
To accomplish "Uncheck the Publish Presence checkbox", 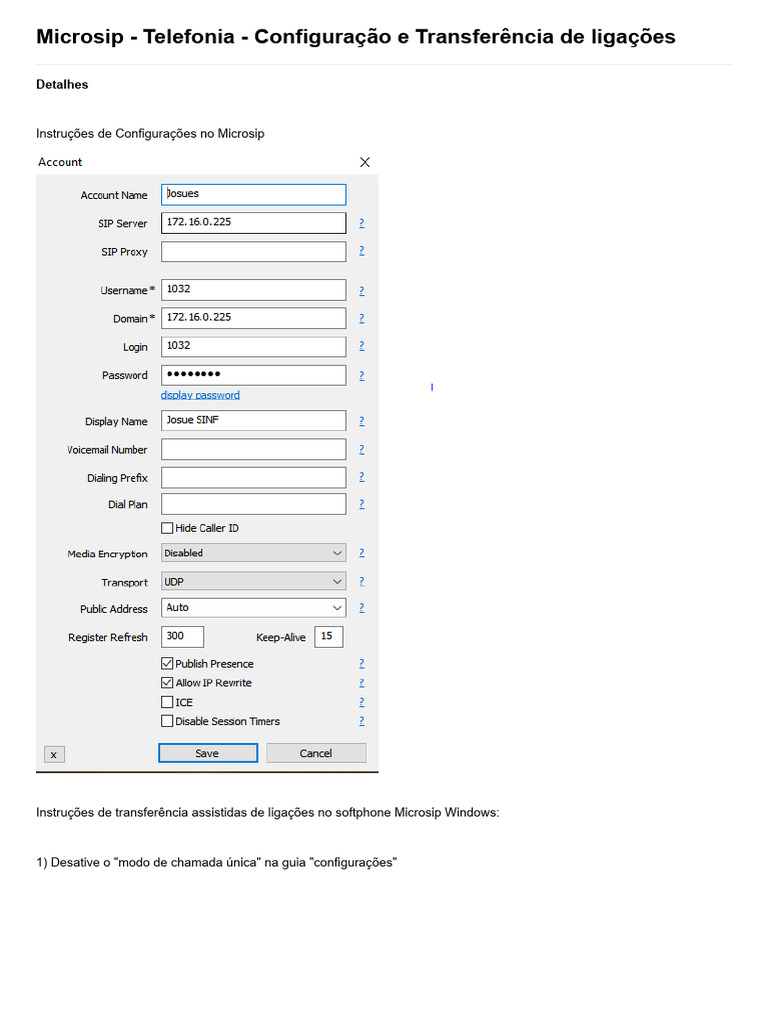I will coord(167,664).
